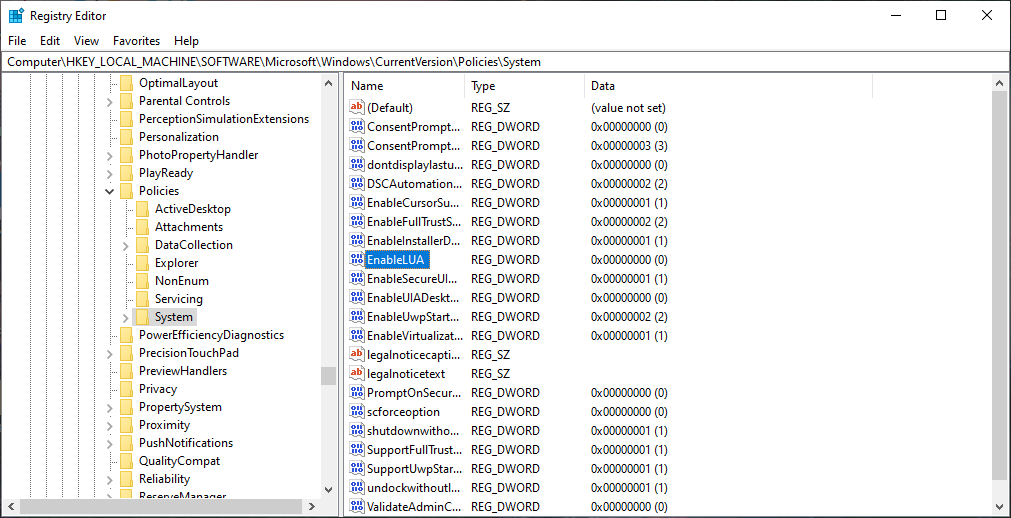The image size is (1011, 518).
Task: Select the Personalization key
Action: (x=179, y=137)
